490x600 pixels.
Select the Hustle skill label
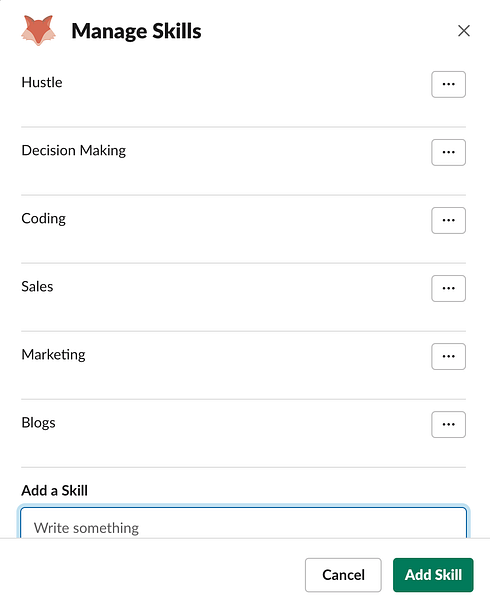pos(42,82)
